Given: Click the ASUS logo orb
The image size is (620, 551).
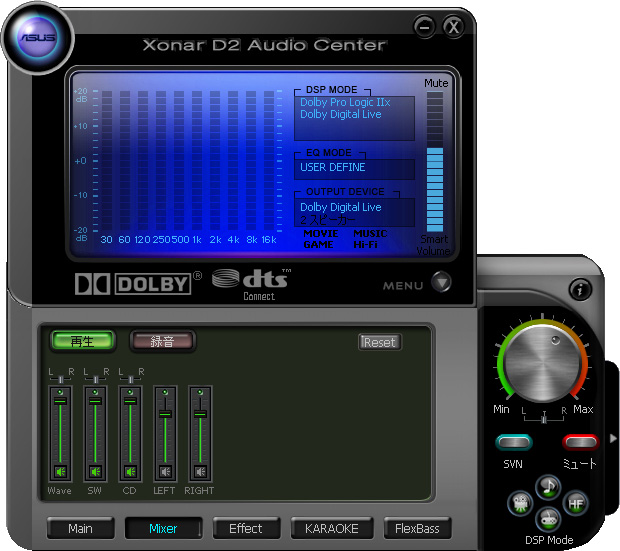Looking at the screenshot, I should click(41, 38).
